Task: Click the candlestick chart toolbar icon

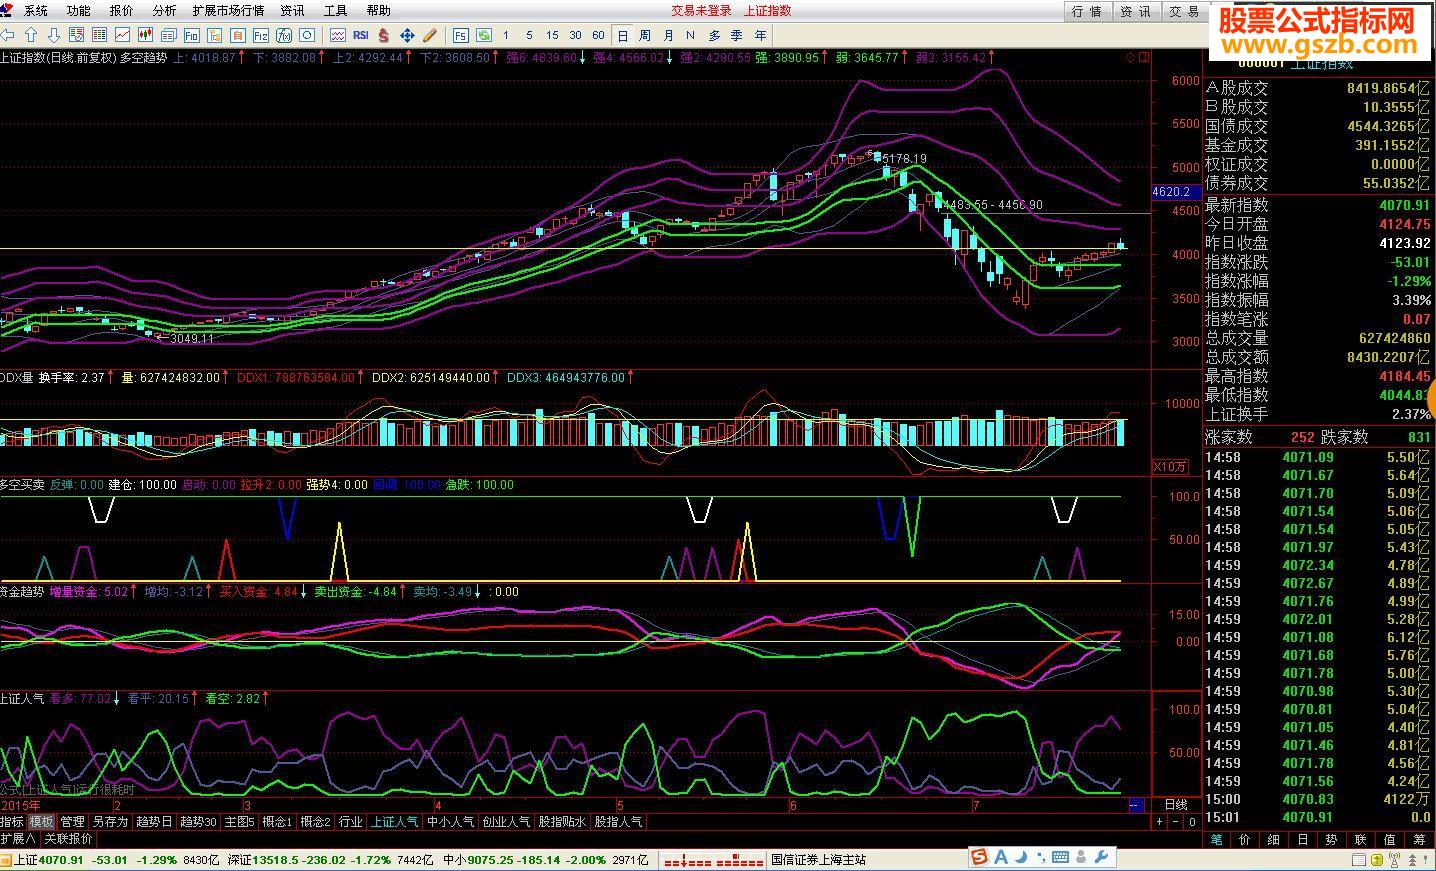Action: (145, 35)
